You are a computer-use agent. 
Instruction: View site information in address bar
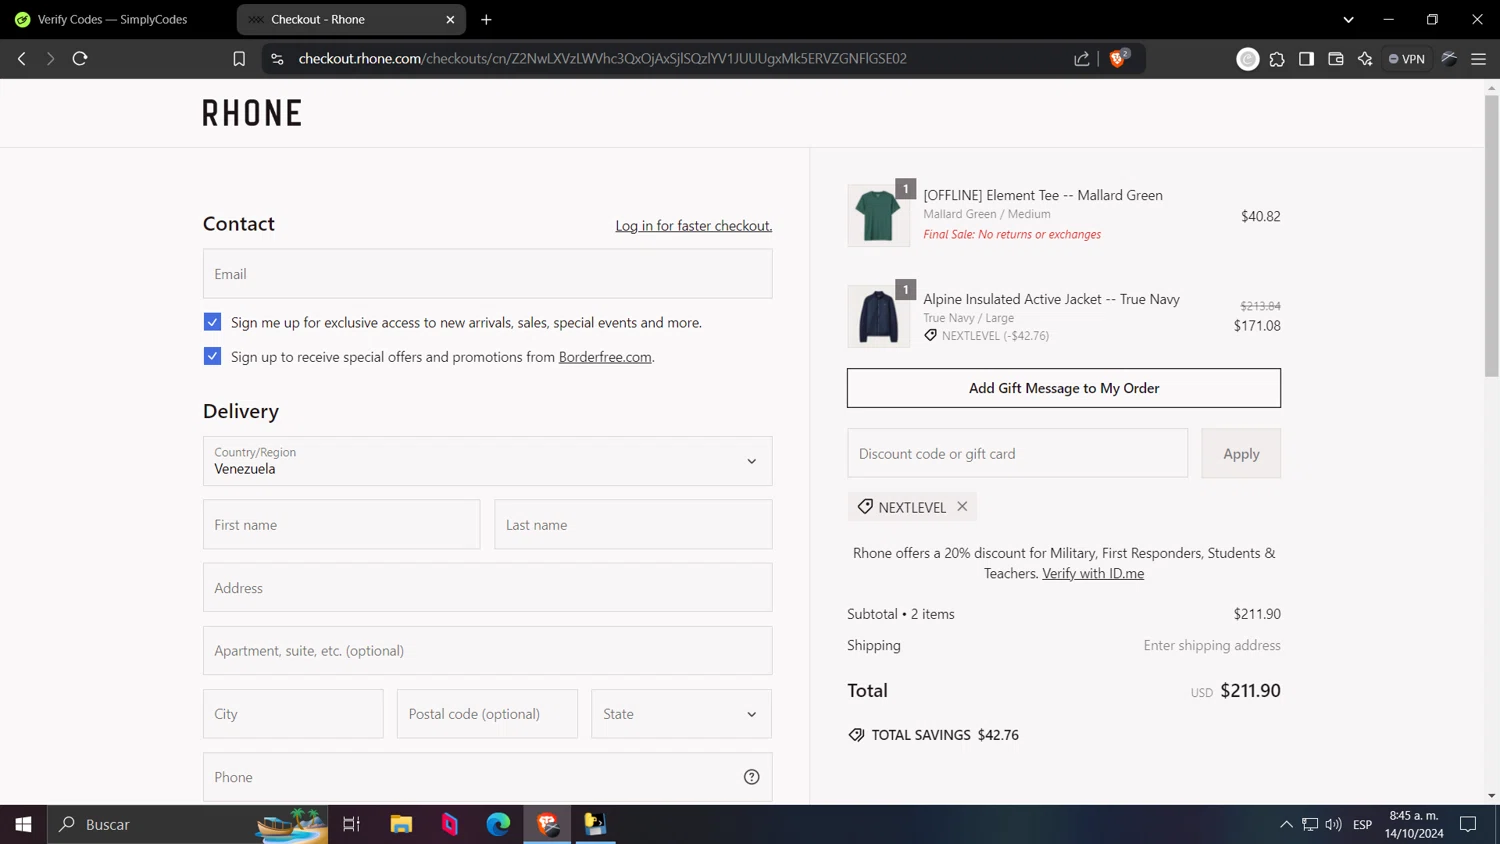[278, 59]
